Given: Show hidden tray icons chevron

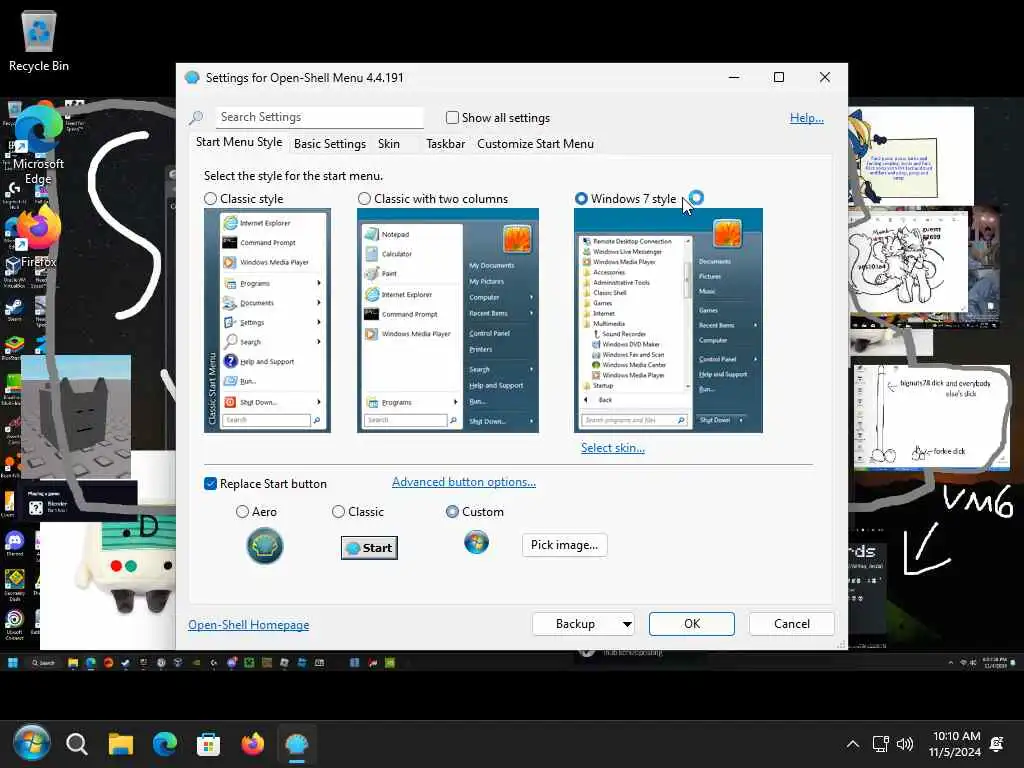Looking at the screenshot, I should tap(853, 744).
